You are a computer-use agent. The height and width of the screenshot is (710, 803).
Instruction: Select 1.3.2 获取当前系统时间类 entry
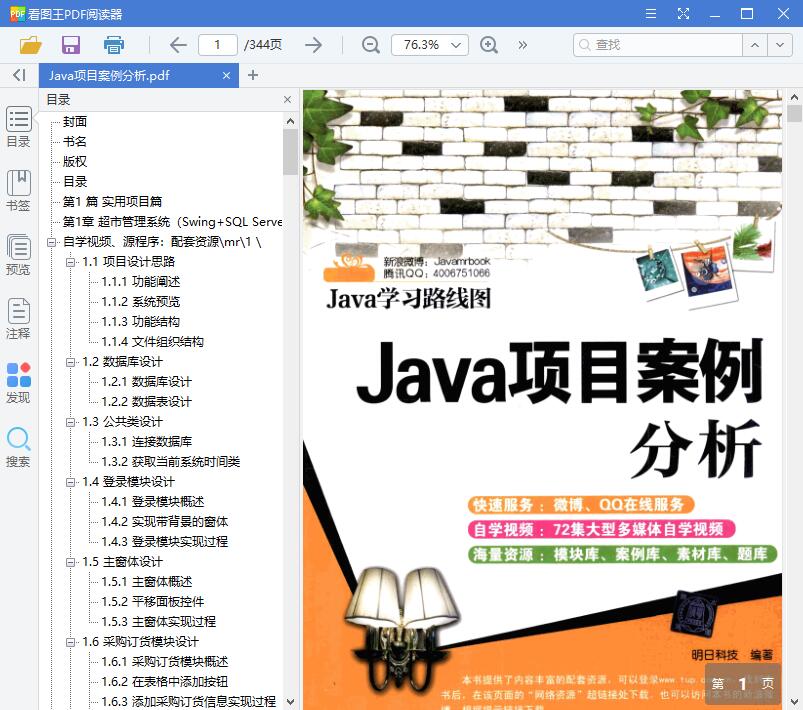pyautogui.click(x=171, y=462)
